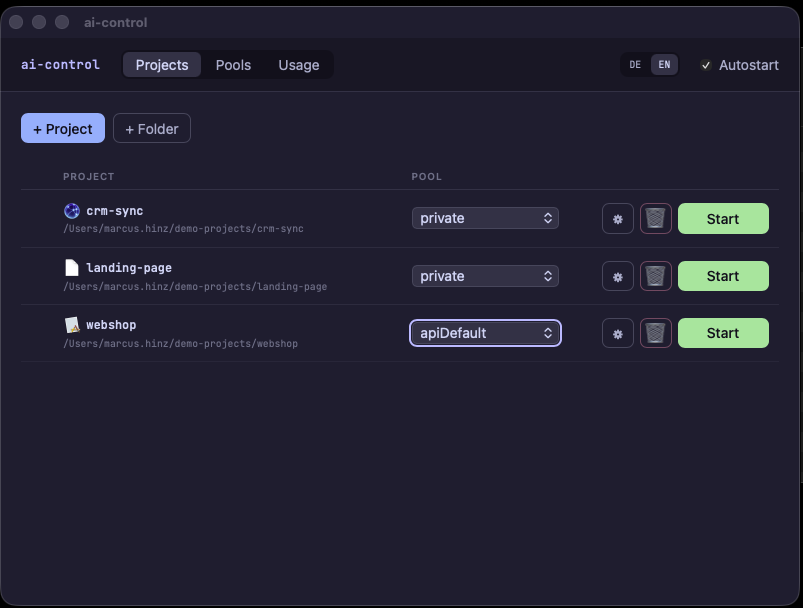Start the webshop project

(723, 333)
